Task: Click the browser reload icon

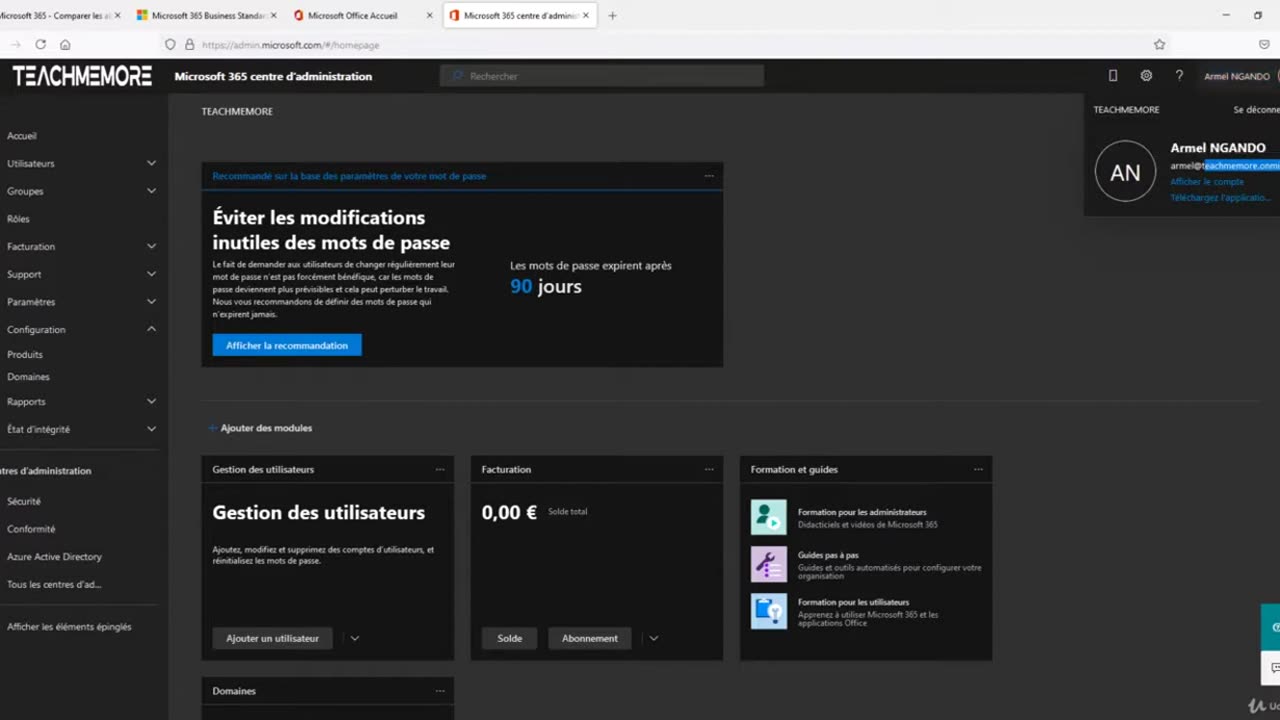Action: coord(41,44)
